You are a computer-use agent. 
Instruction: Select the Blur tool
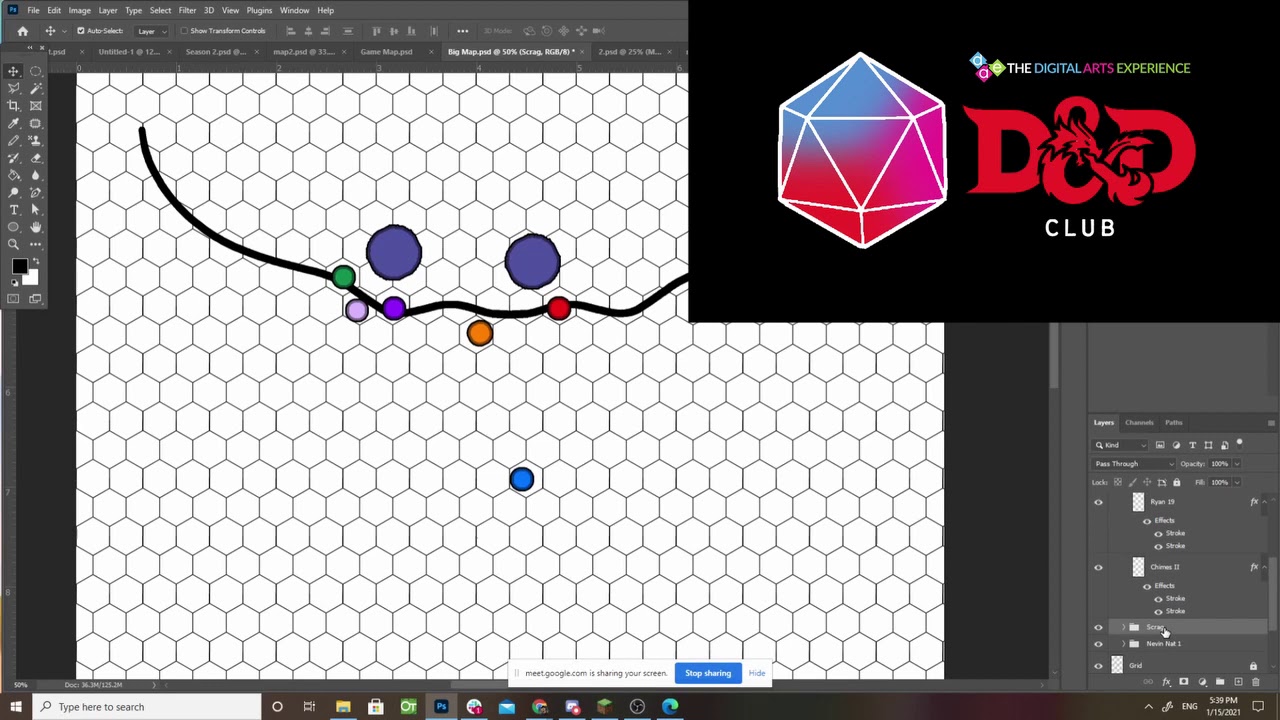click(x=36, y=175)
